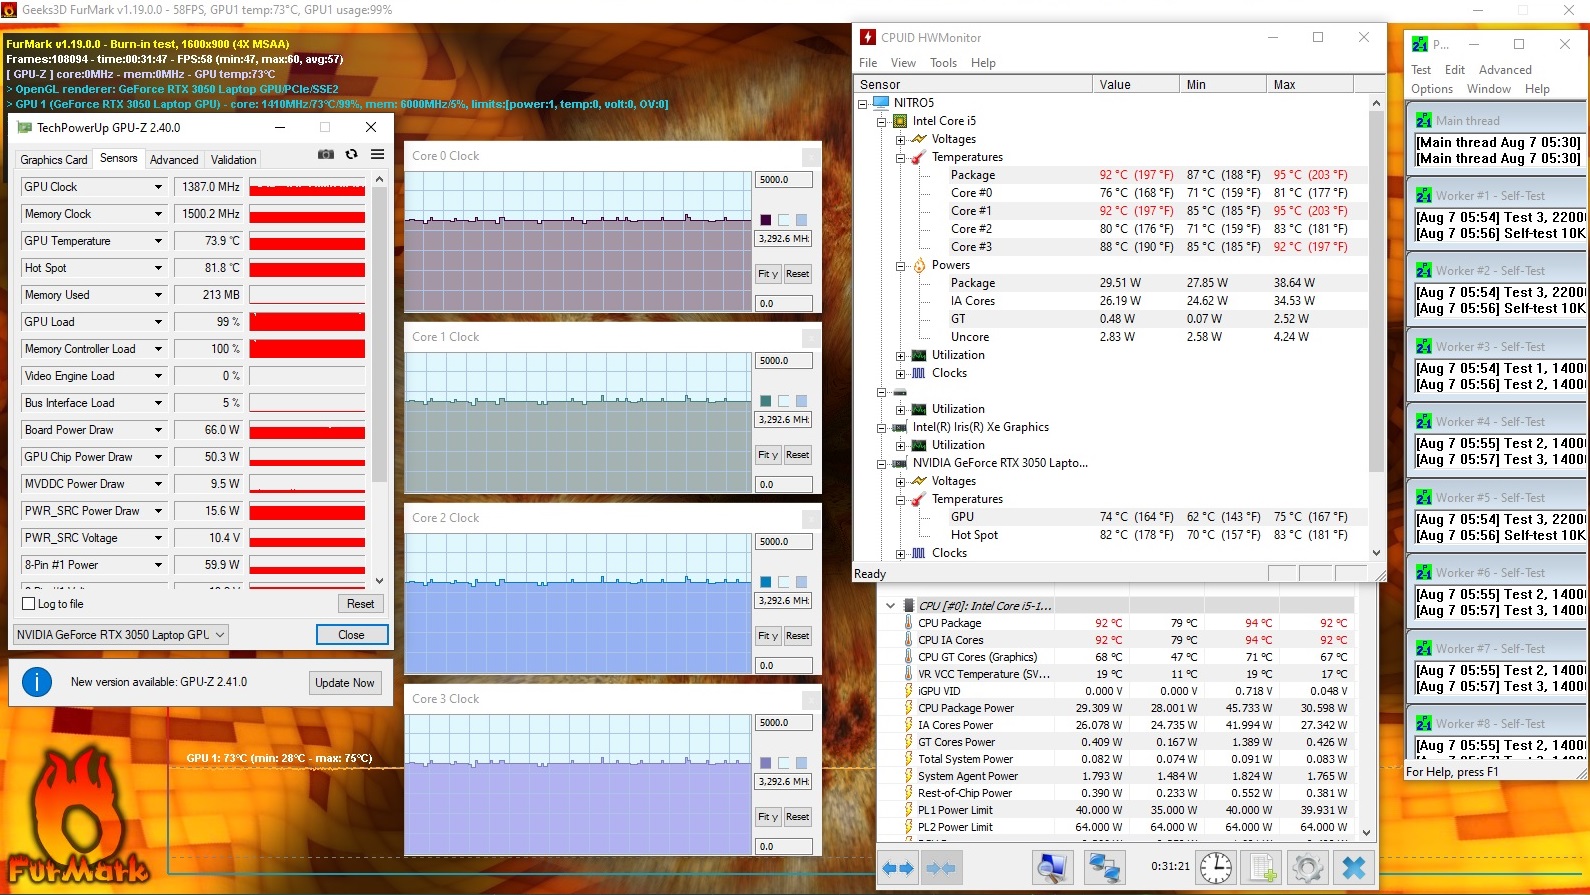The width and height of the screenshot is (1590, 895).
Task: Open the Board Power Draw dropdown
Action: pyautogui.click(x=158, y=430)
